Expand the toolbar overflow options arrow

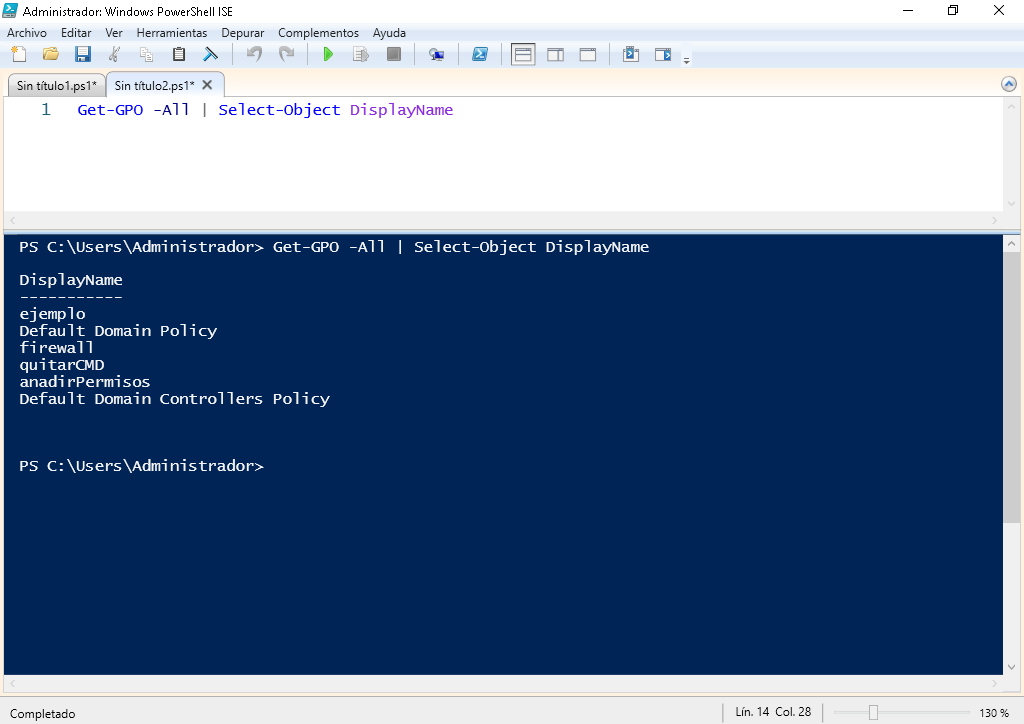point(686,60)
